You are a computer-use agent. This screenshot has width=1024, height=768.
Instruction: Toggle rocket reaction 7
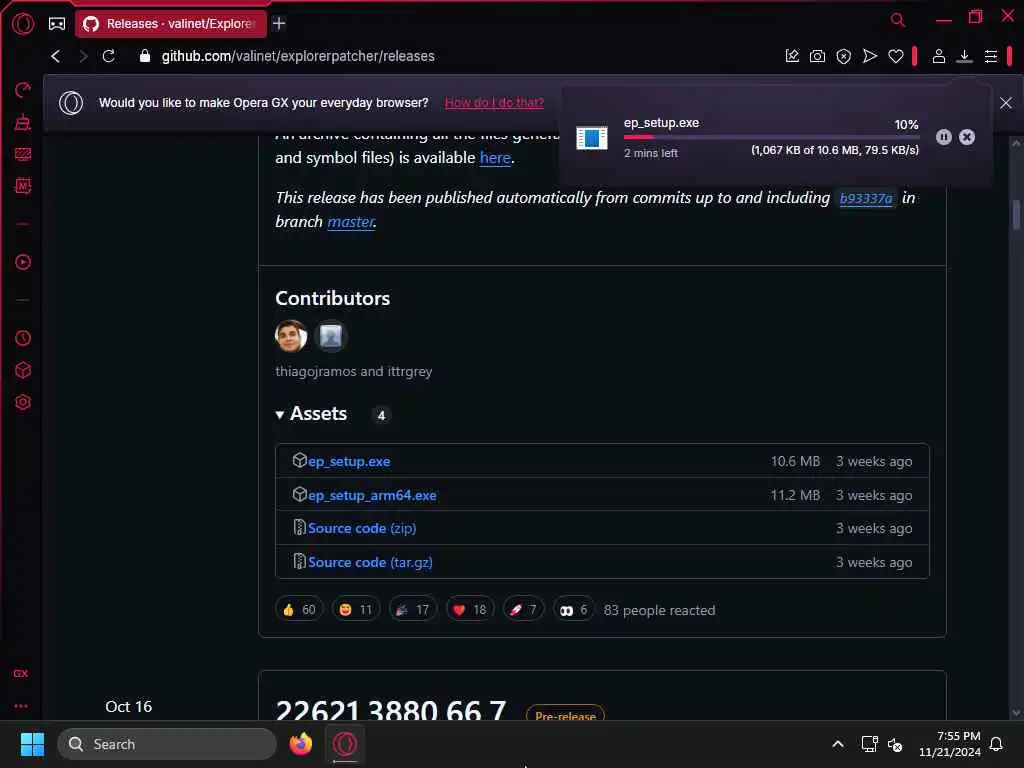(x=524, y=609)
